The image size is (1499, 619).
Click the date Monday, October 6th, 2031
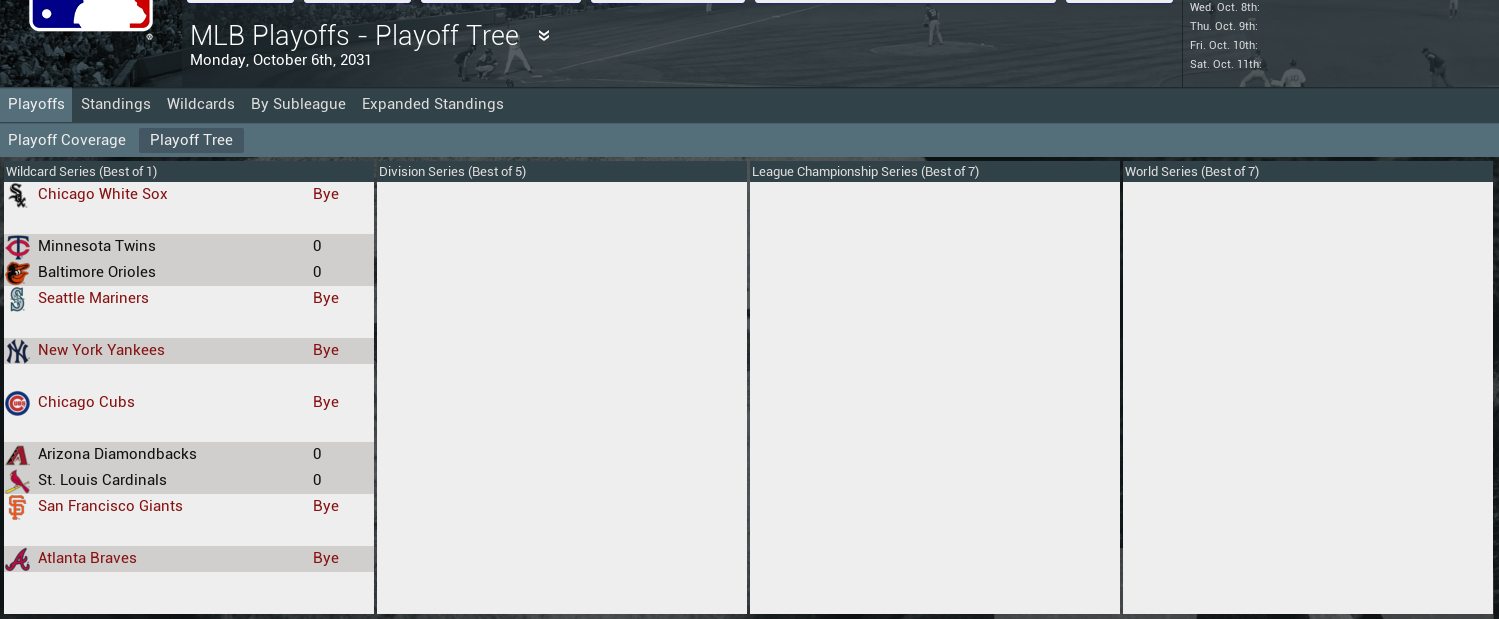281,60
